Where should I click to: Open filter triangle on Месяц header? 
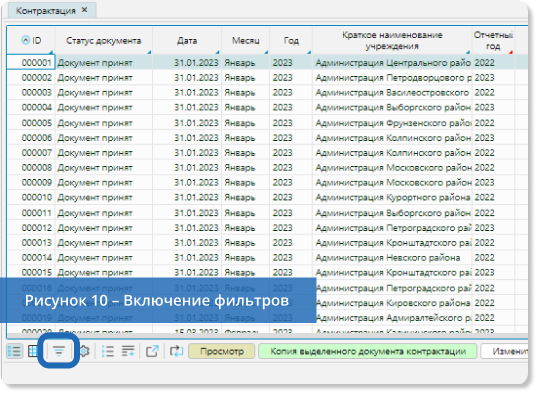pos(266,52)
